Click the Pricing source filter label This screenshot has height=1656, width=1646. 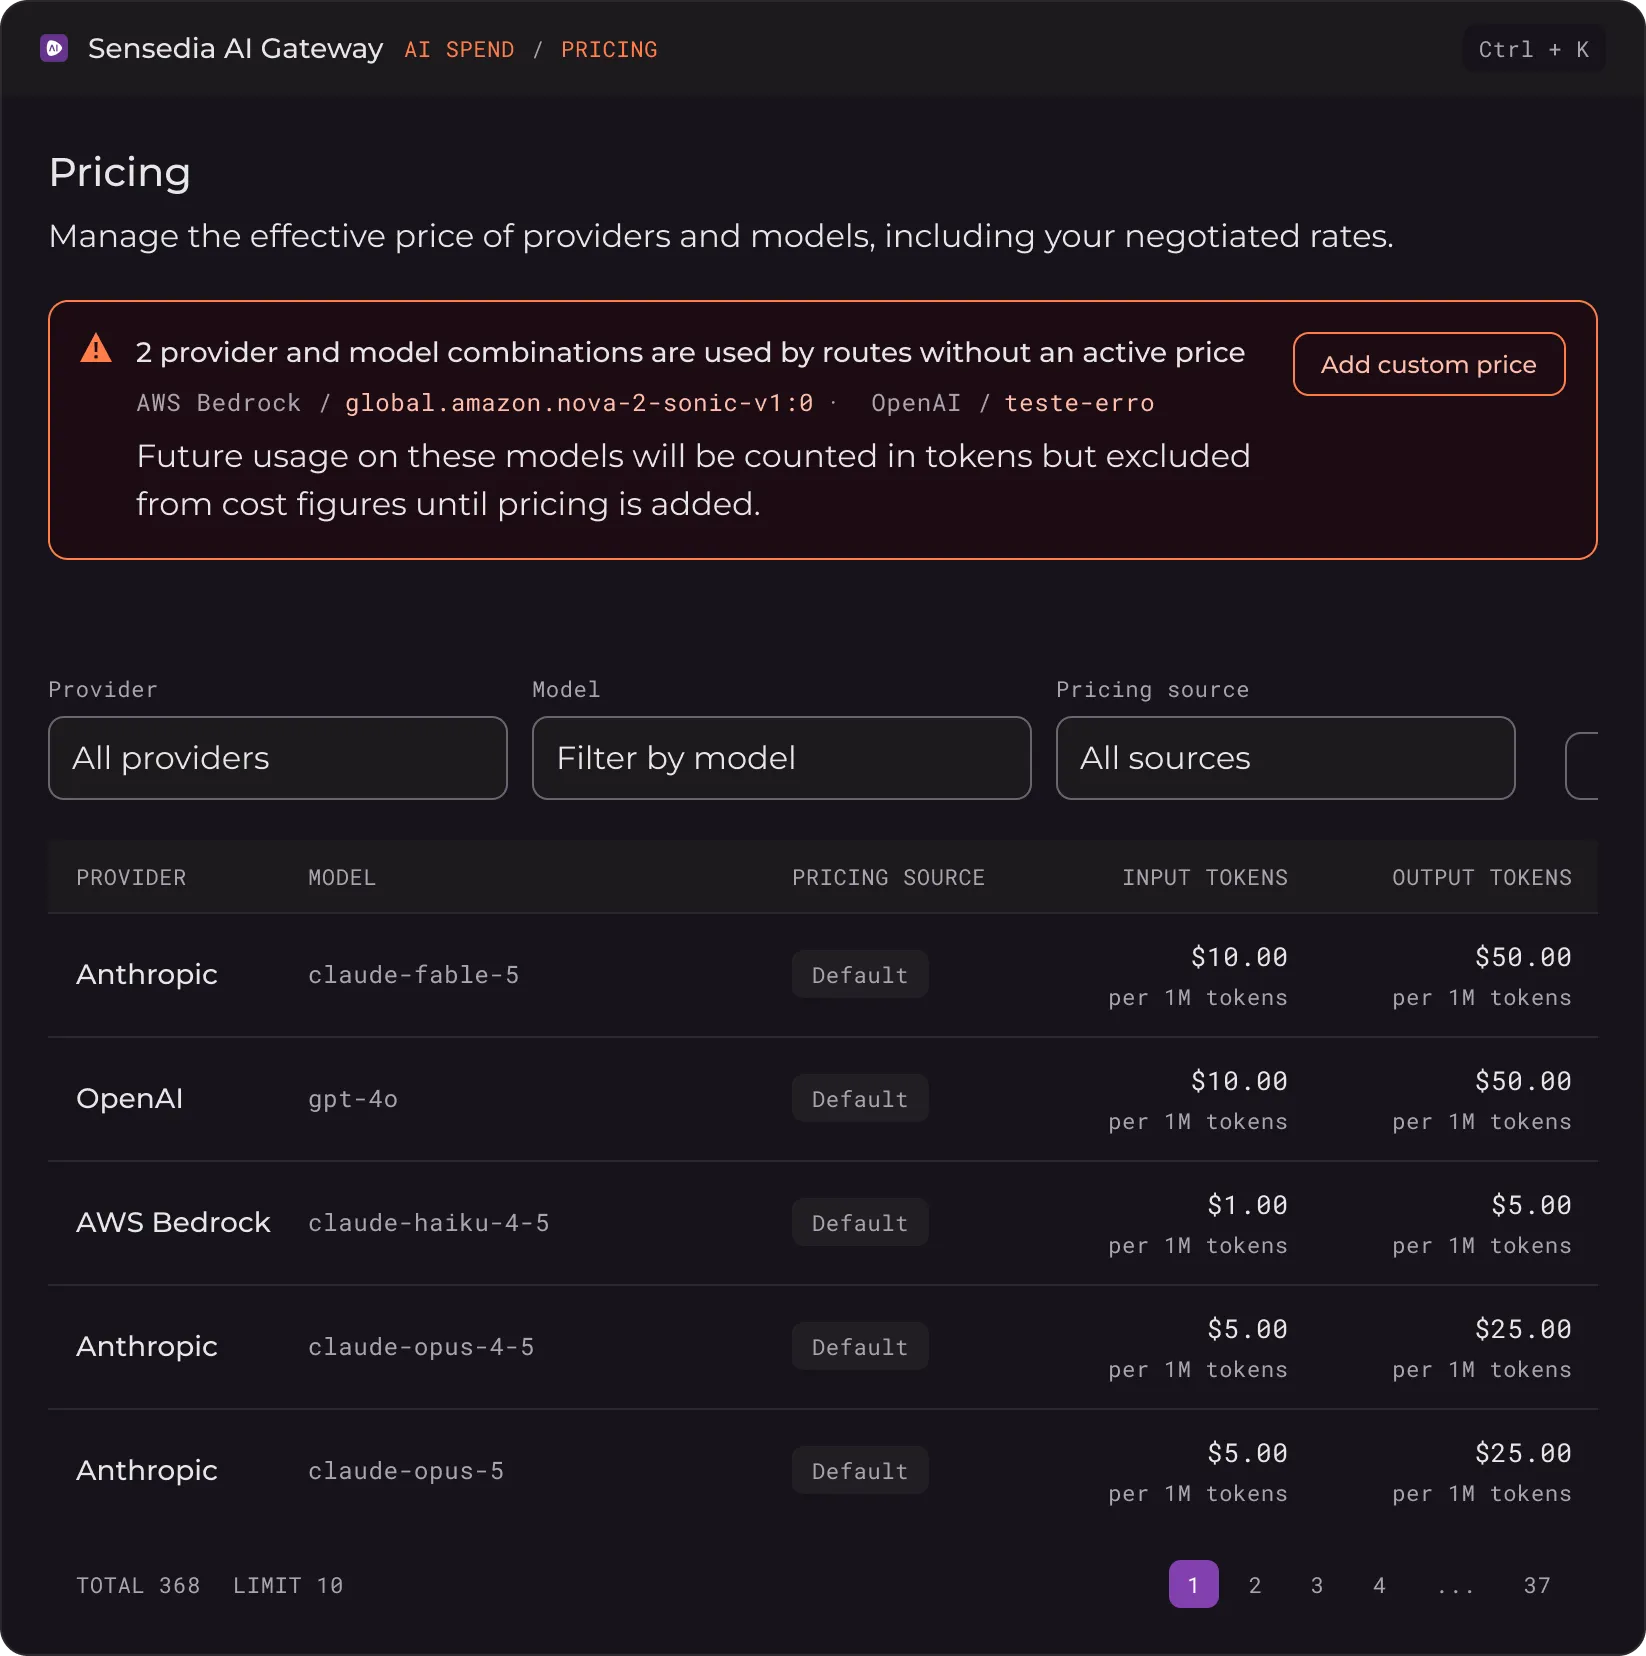(x=1152, y=689)
